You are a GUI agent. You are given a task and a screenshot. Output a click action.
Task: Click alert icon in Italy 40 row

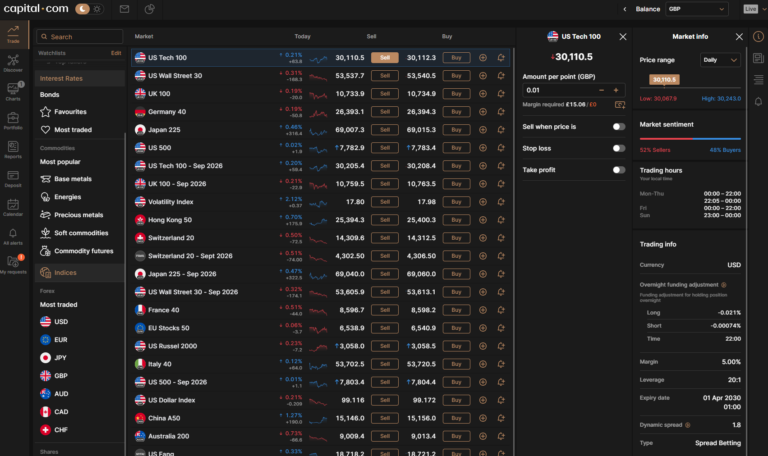(501, 364)
